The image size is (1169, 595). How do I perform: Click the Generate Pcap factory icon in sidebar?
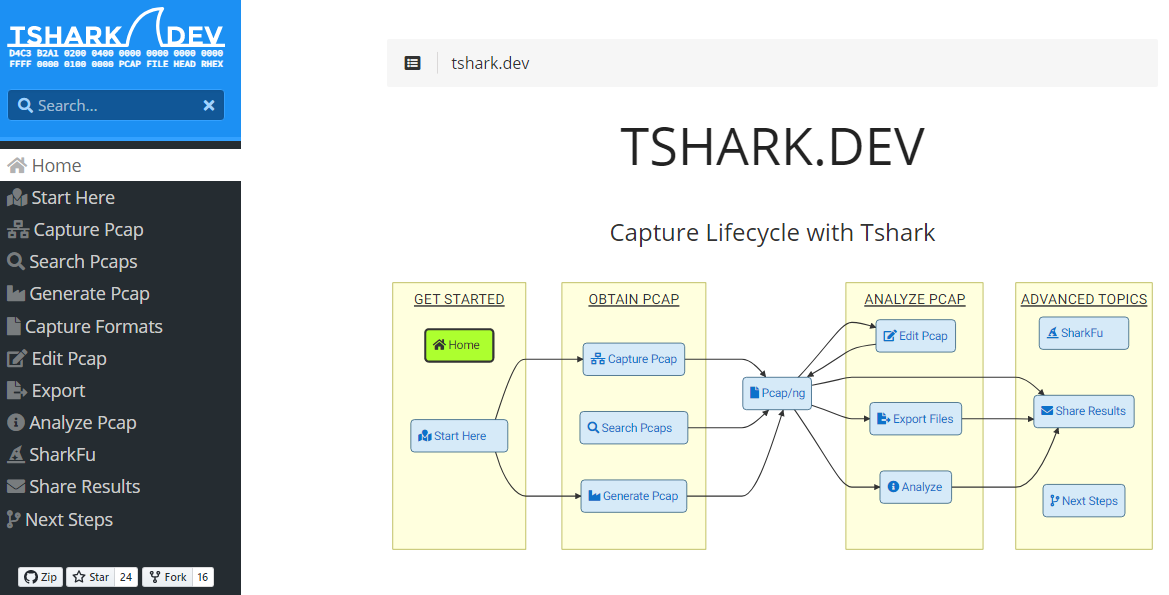tap(16, 294)
